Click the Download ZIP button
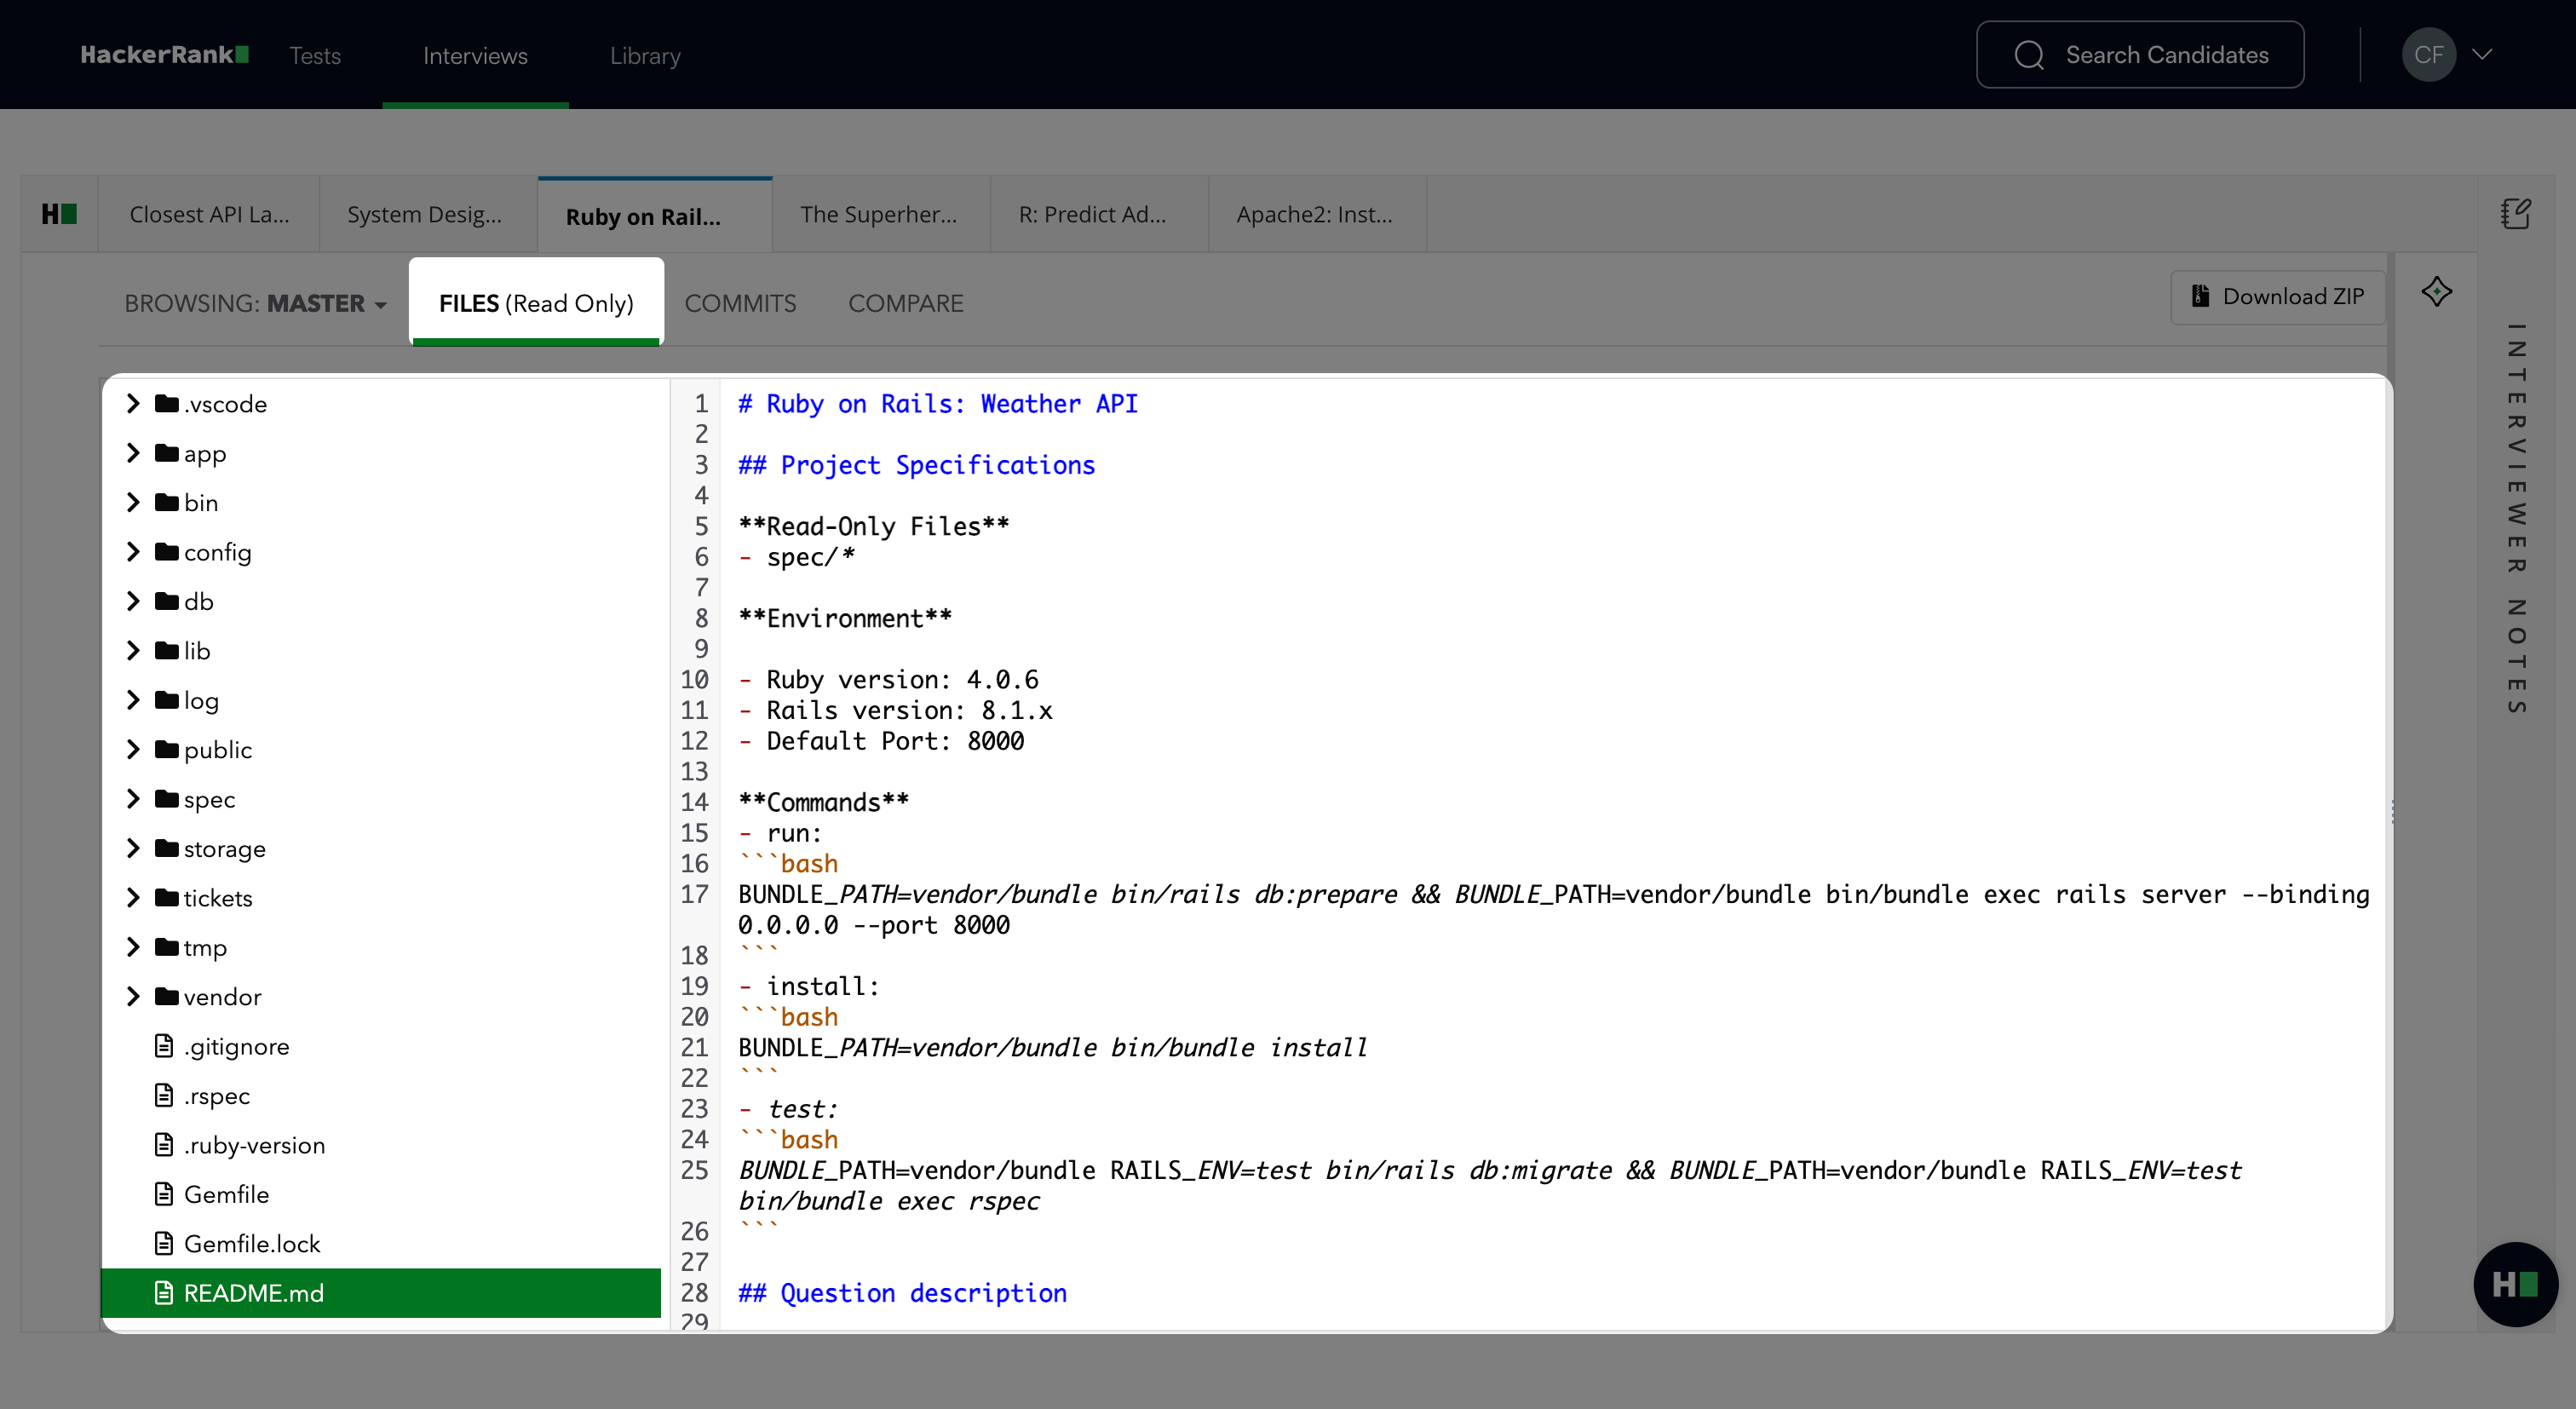 click(2277, 297)
